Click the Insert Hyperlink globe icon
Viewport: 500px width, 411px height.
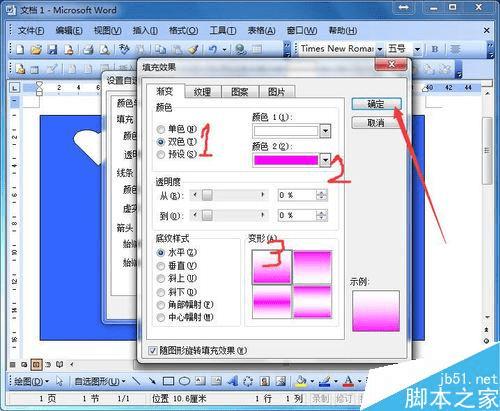click(240, 50)
